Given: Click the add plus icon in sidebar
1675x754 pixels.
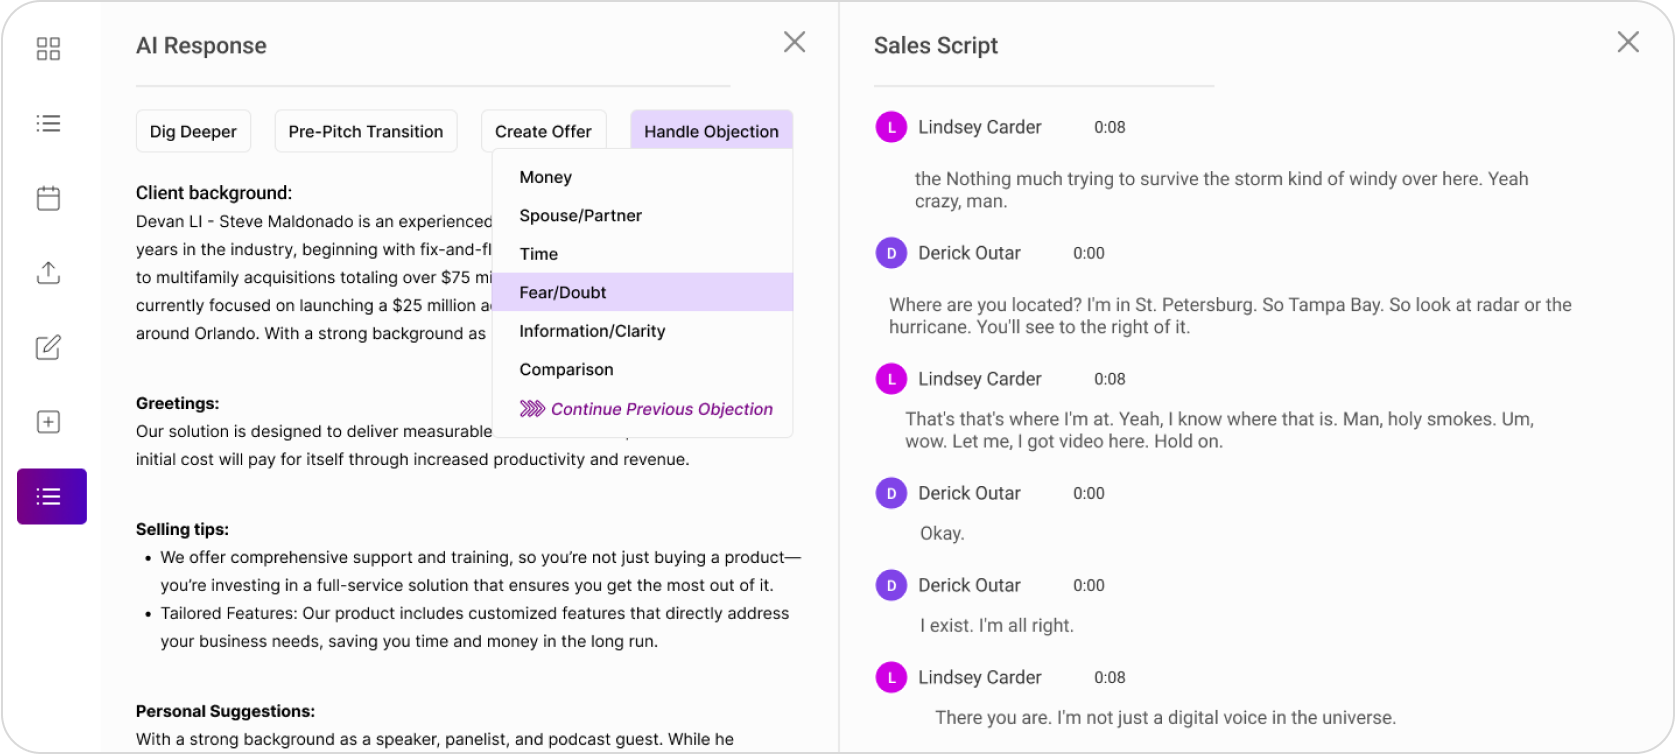Looking at the screenshot, I should coord(48,422).
